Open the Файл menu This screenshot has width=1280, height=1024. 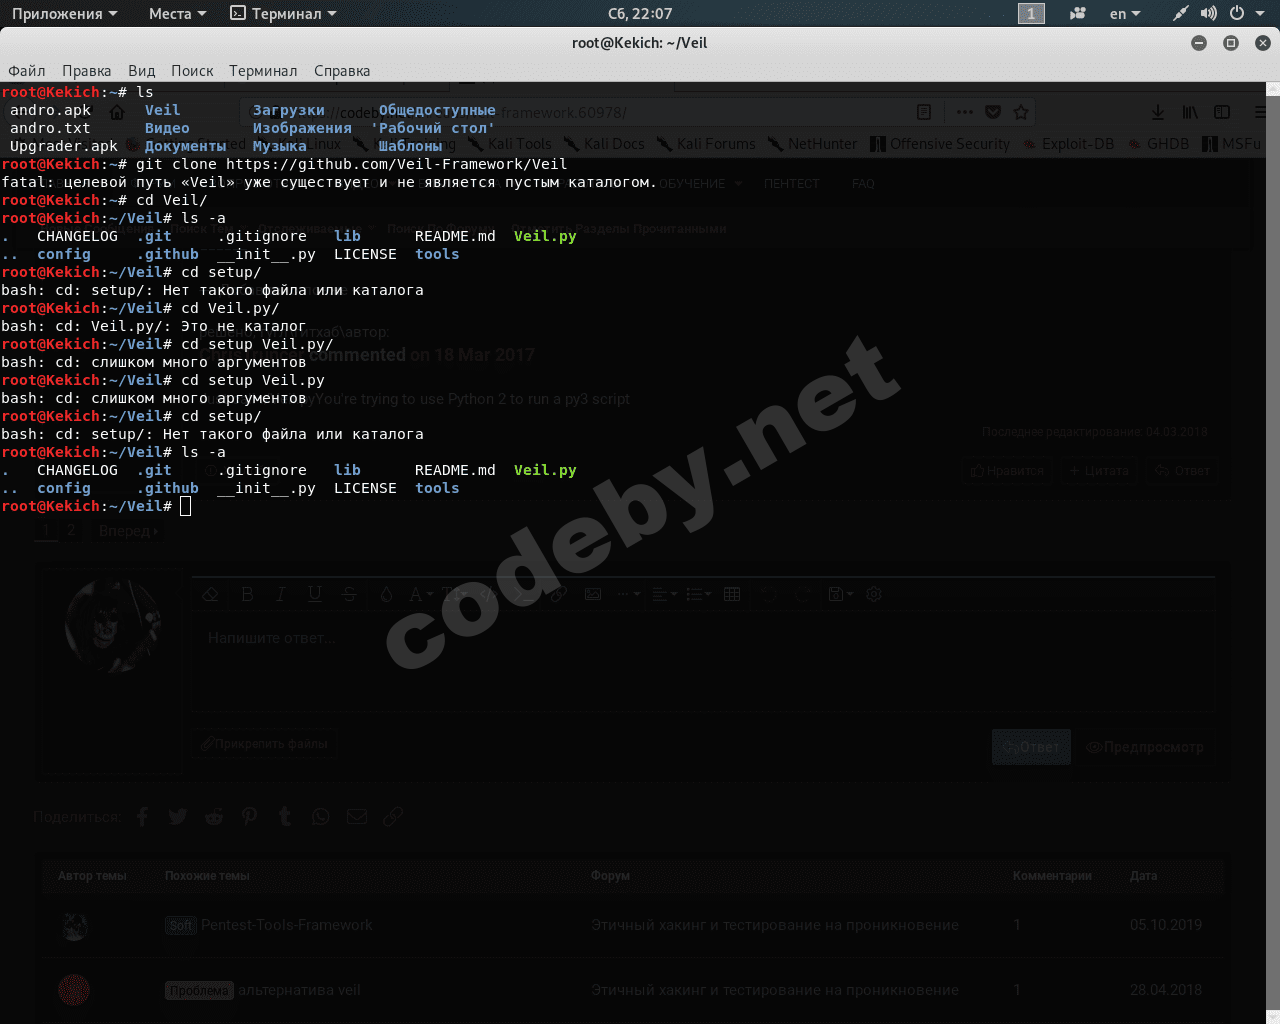(x=27, y=70)
